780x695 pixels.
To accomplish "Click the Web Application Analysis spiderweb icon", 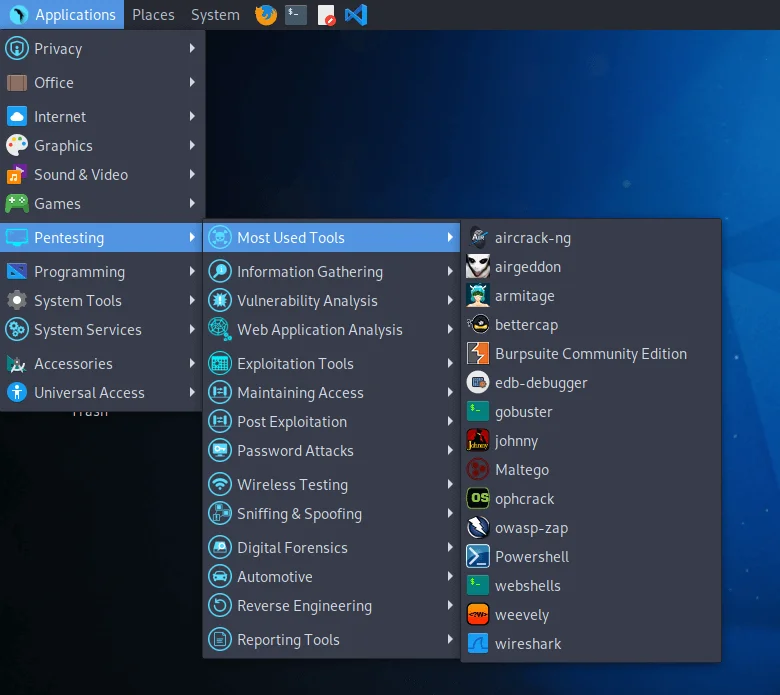I will [x=220, y=329].
